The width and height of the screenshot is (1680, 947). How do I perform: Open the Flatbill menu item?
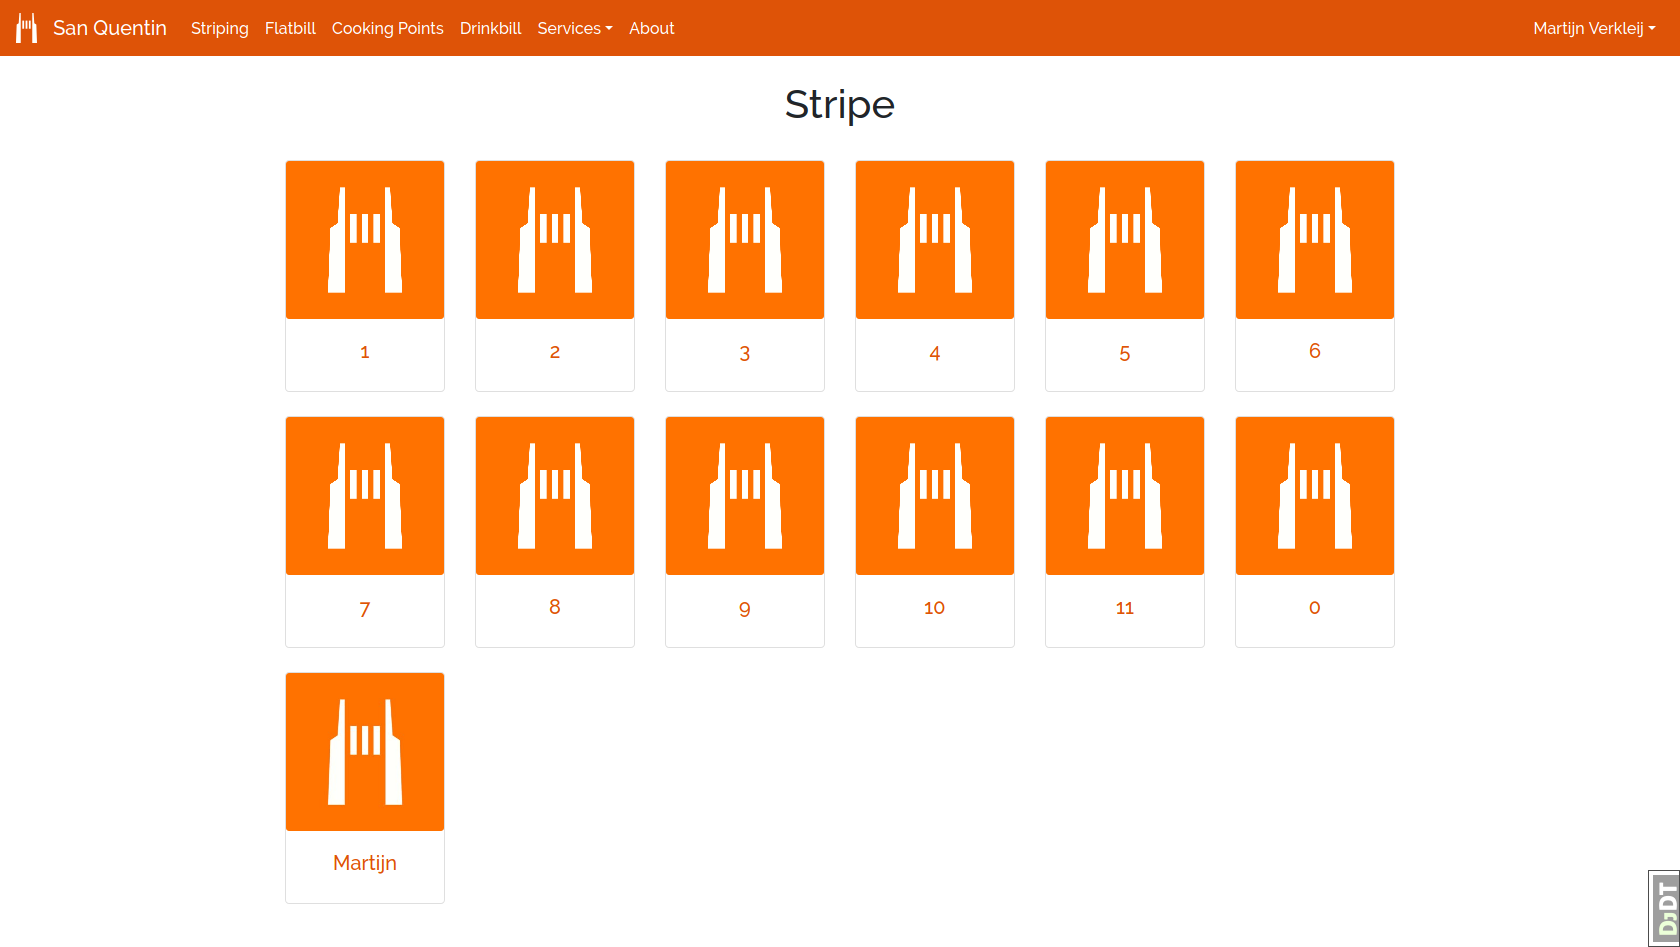coord(290,28)
